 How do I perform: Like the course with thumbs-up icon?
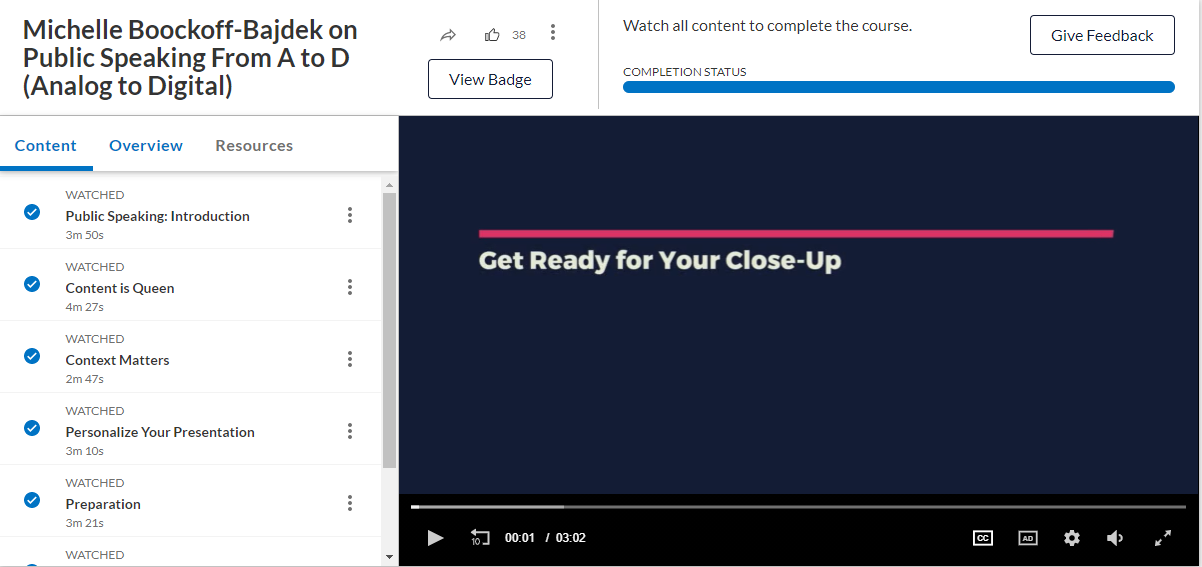pos(492,35)
